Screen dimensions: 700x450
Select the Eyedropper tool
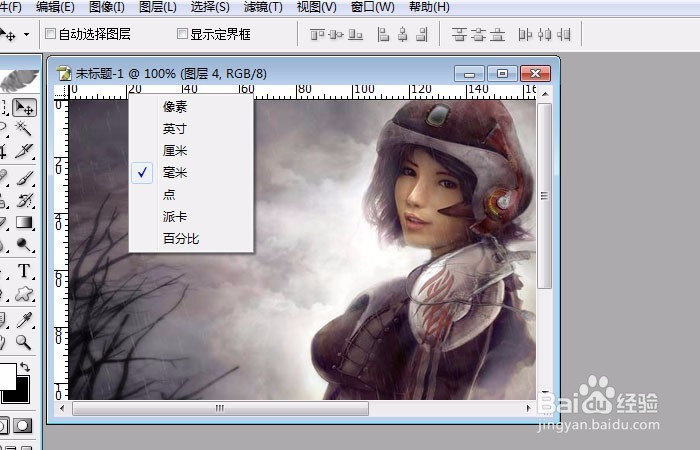tap(24, 320)
